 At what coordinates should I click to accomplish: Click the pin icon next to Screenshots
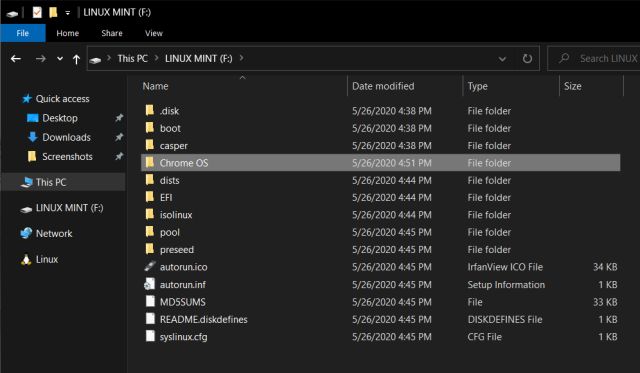click(119, 157)
